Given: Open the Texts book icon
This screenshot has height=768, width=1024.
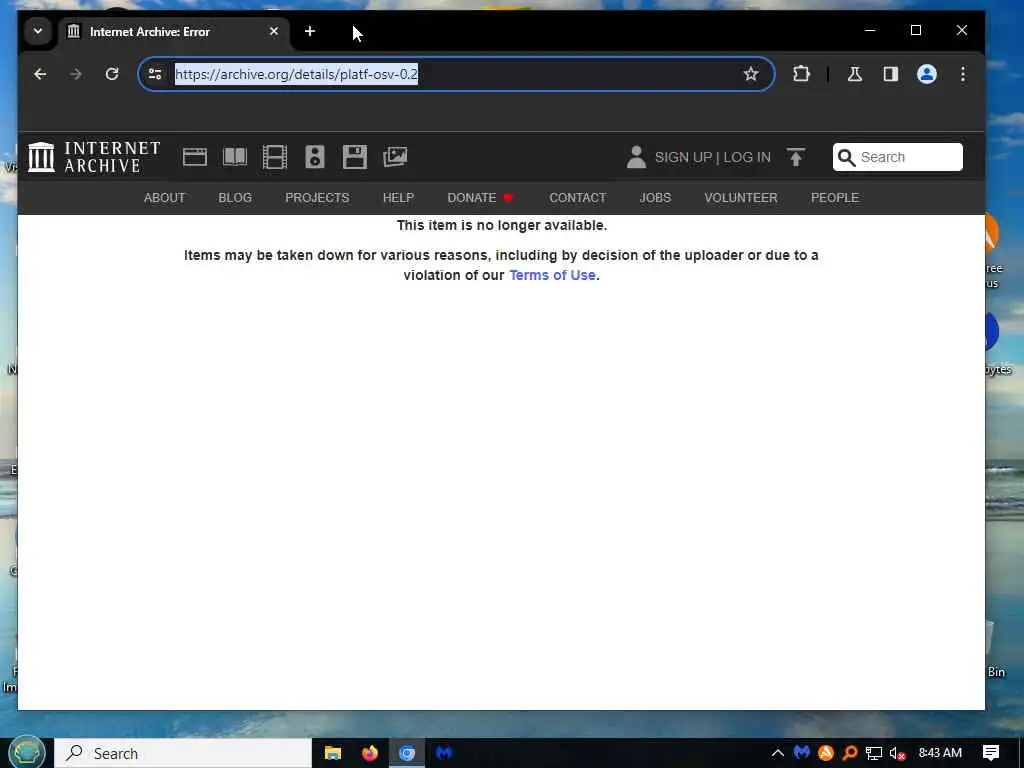Looking at the screenshot, I should (235, 157).
